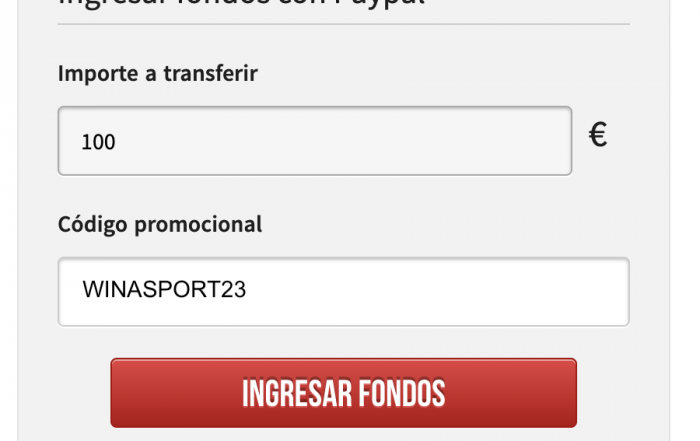Place cursor on WINASPORT23 promo text
This screenshot has height=441, width=700.
tap(164, 289)
